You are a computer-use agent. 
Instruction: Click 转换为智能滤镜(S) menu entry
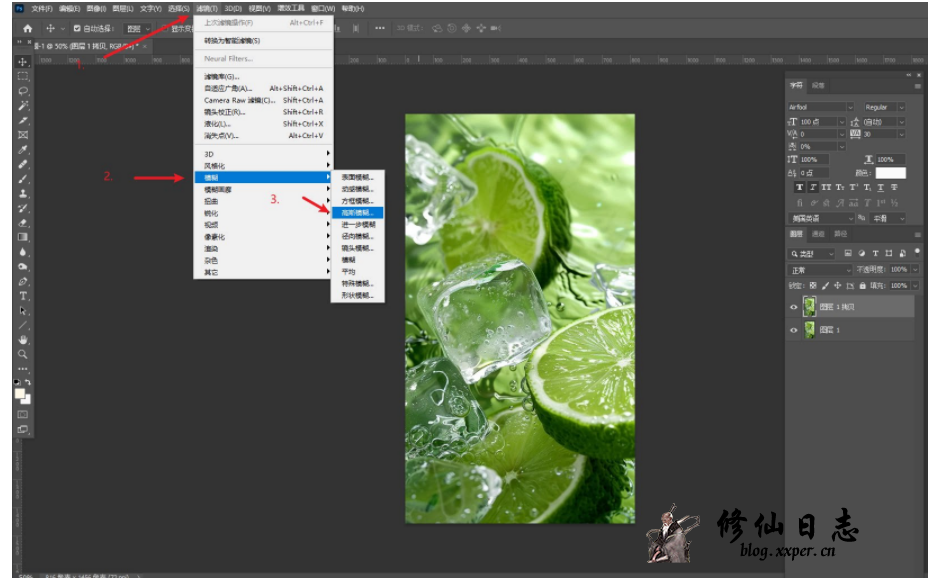coord(232,41)
